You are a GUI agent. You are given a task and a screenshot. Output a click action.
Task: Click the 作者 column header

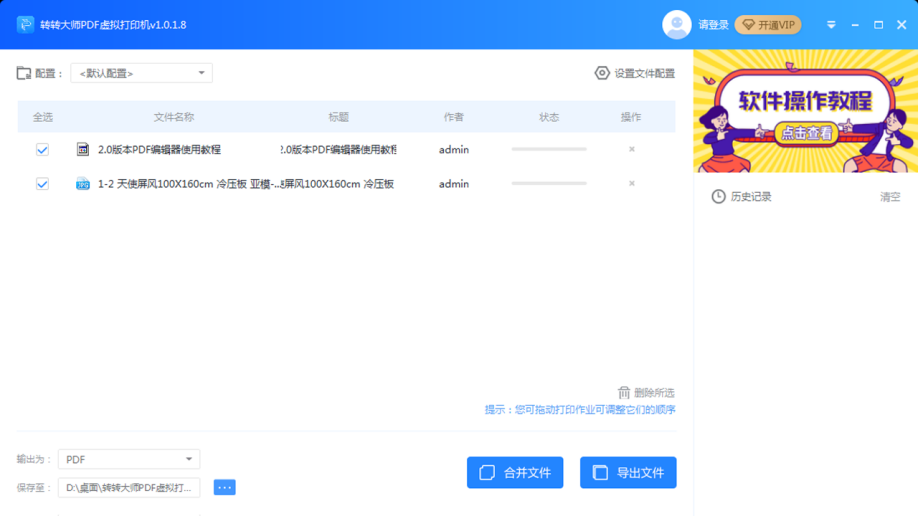[453, 117]
